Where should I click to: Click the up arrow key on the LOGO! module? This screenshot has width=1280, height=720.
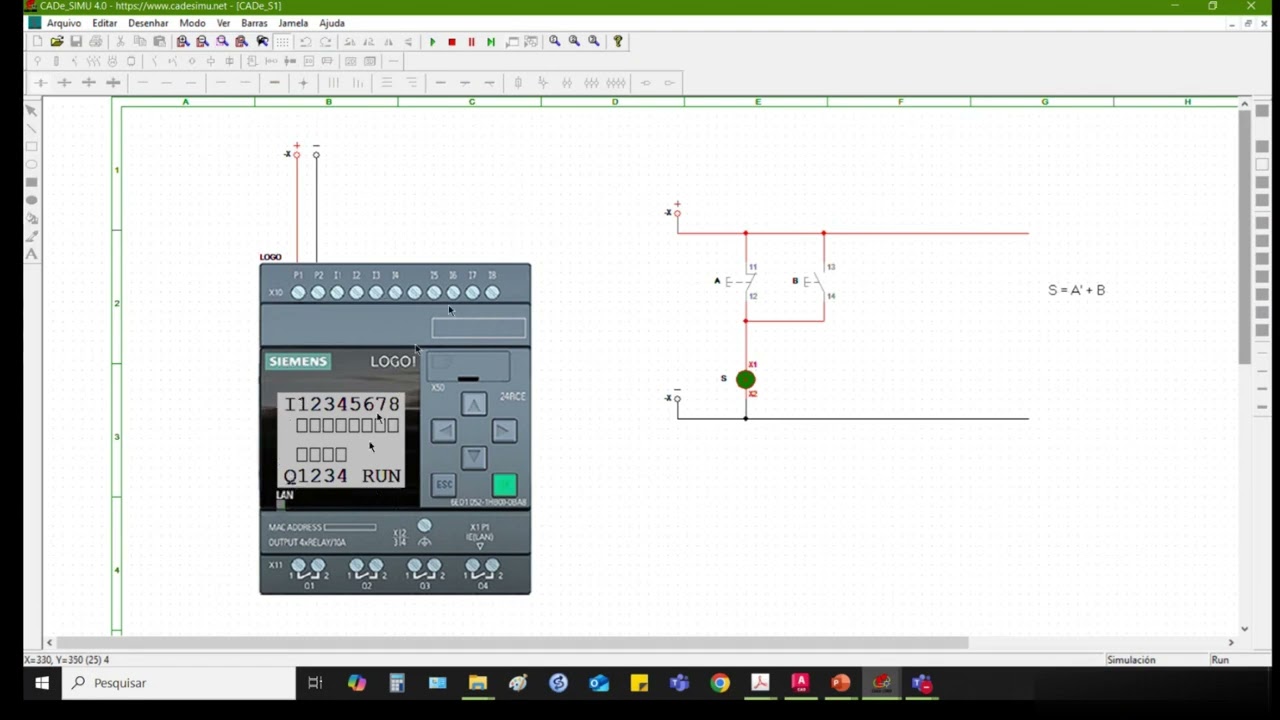pos(474,404)
